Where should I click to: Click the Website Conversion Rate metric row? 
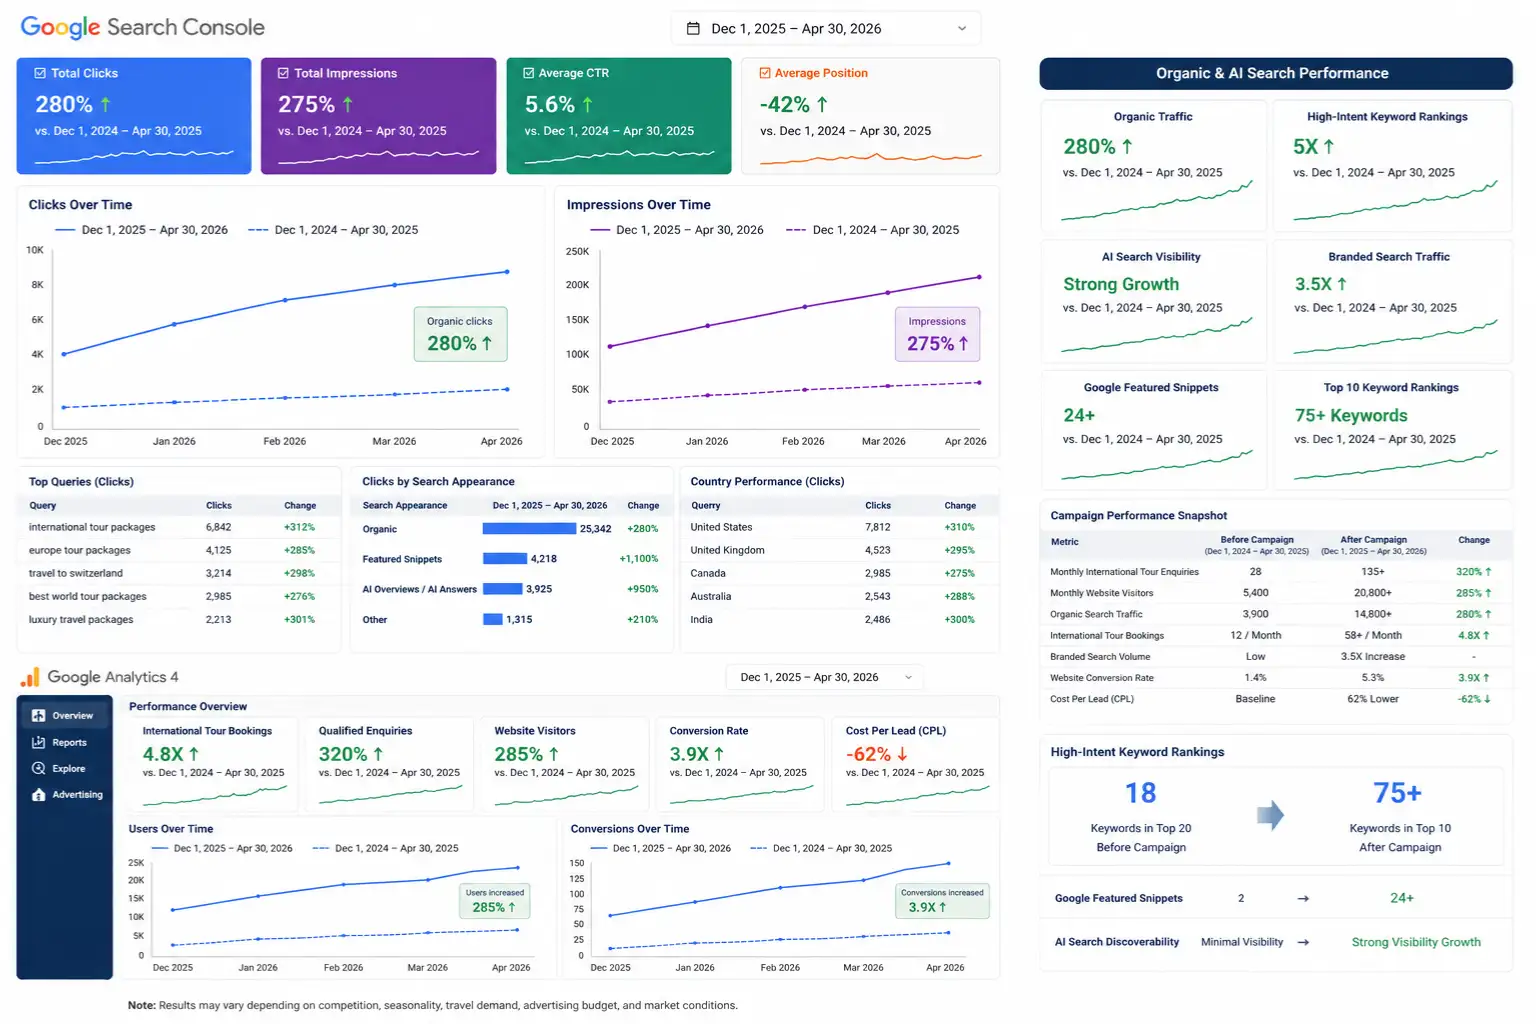pos(1275,678)
